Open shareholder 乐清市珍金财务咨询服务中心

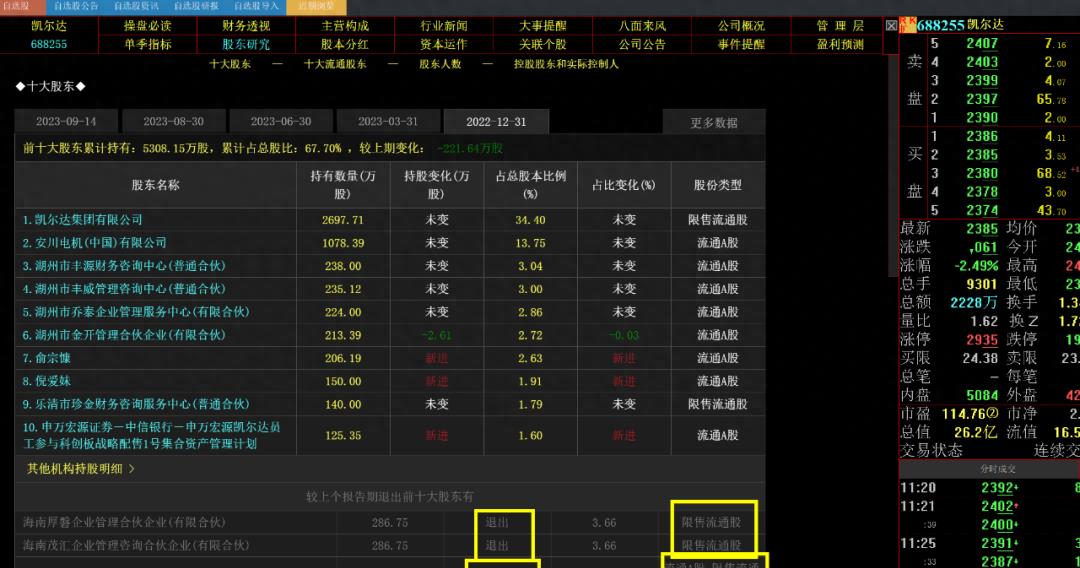point(136,404)
